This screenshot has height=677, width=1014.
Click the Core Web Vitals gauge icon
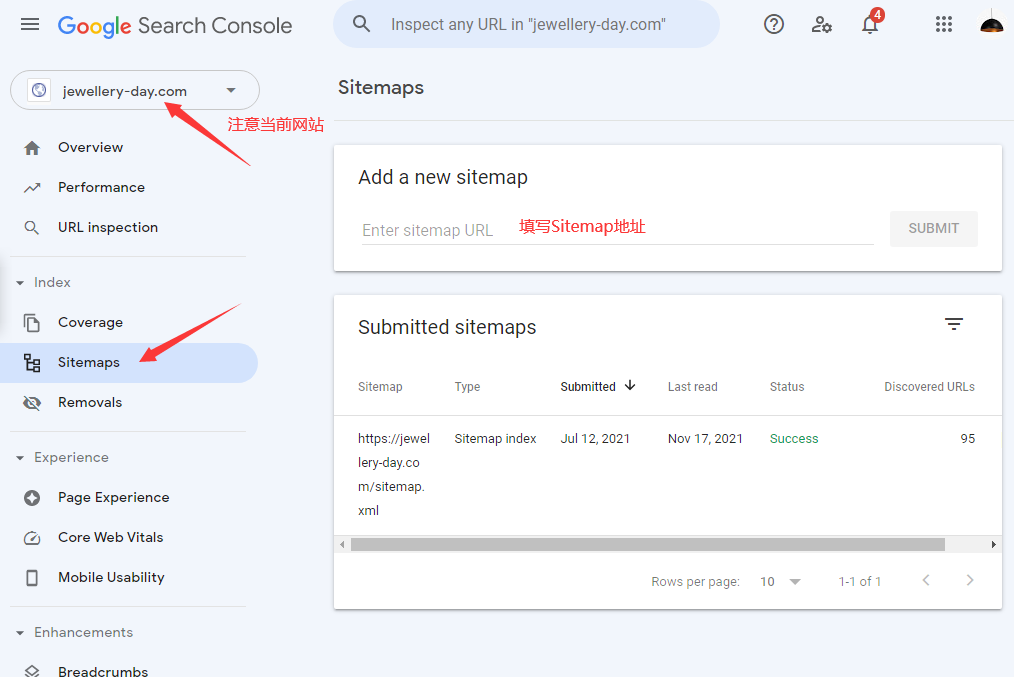[x=32, y=538]
